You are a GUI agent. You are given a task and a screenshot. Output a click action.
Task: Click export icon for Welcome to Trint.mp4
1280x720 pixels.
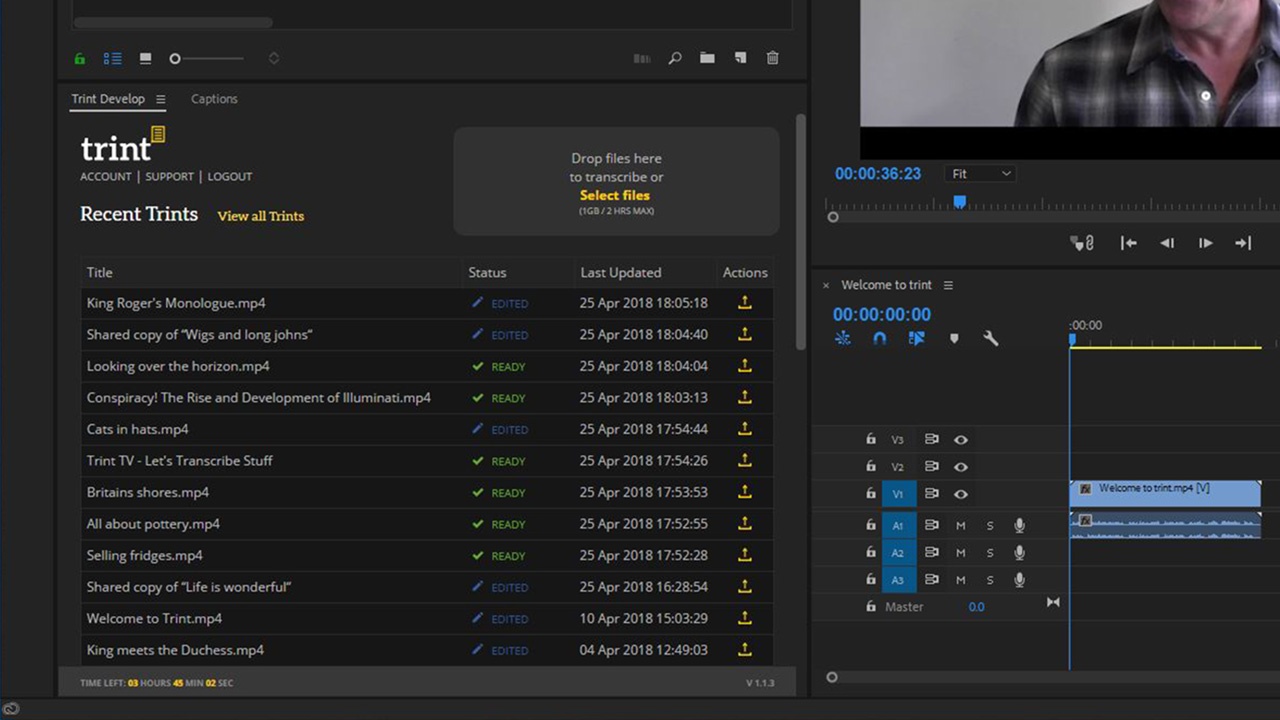tap(744, 617)
